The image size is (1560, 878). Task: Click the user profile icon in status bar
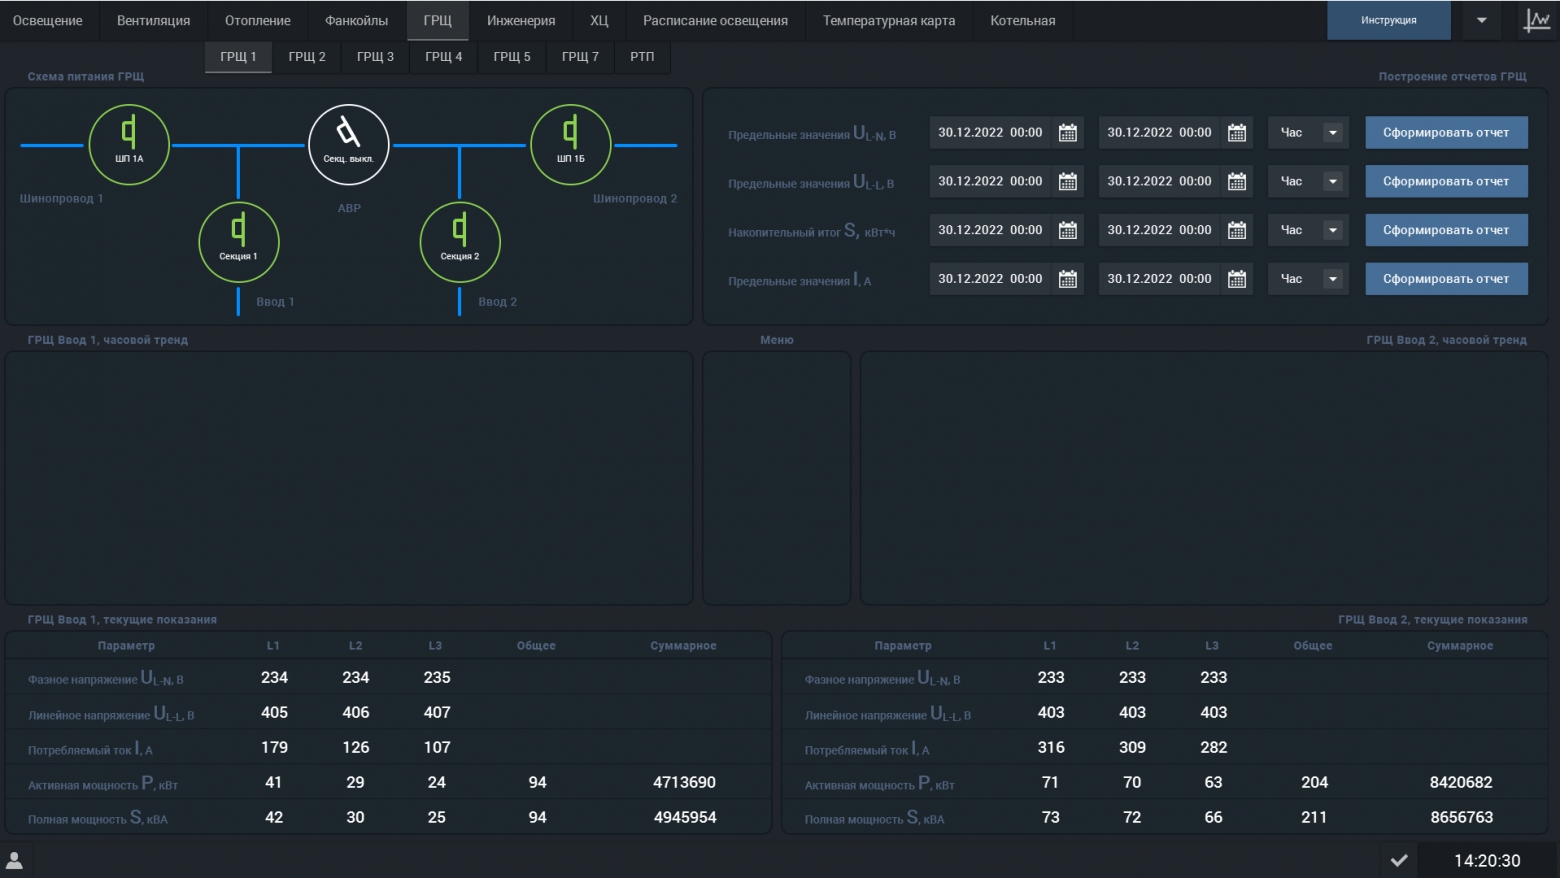tap(15, 860)
